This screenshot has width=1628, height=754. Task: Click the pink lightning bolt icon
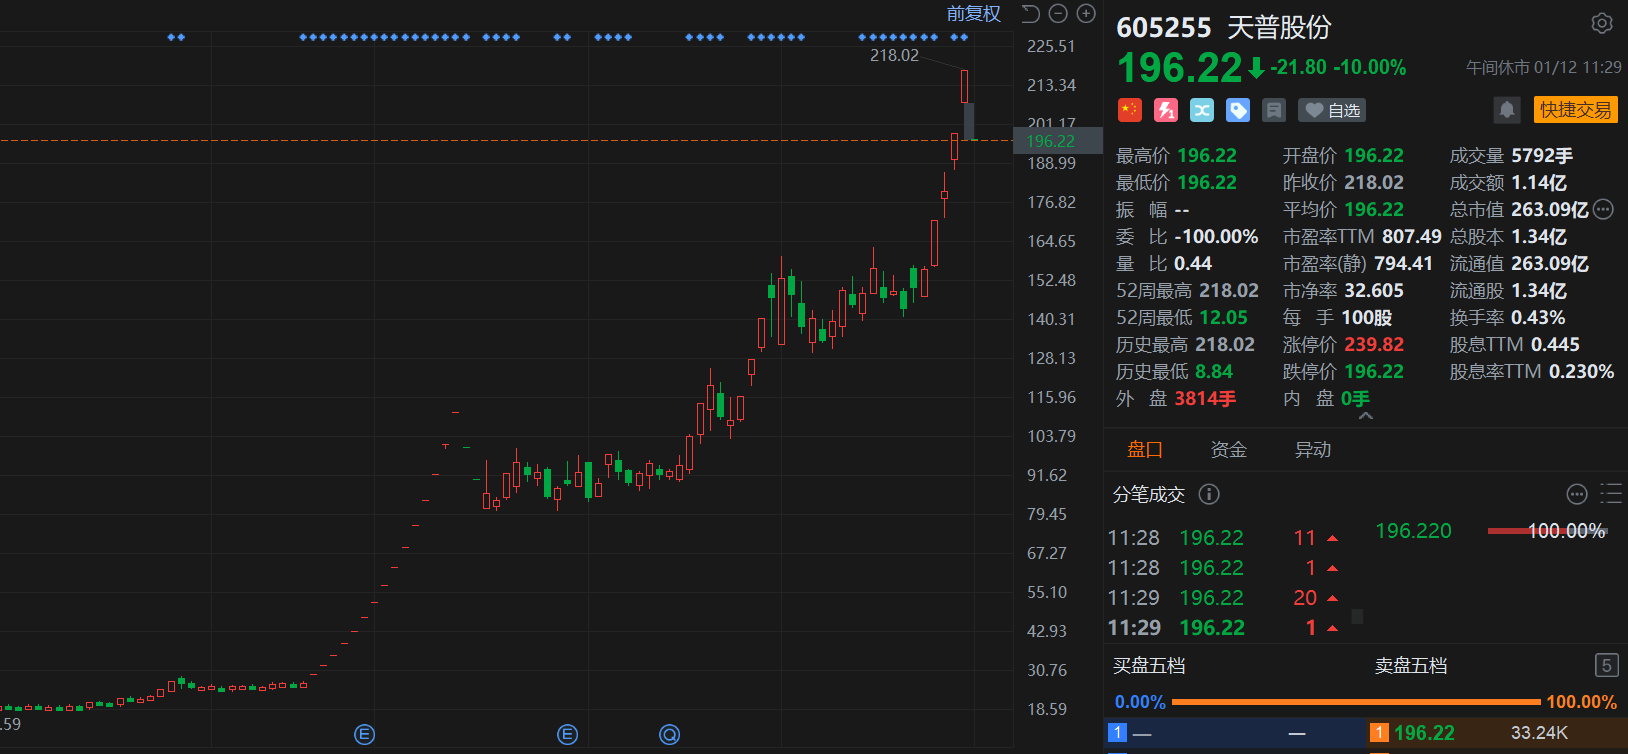(x=1165, y=110)
